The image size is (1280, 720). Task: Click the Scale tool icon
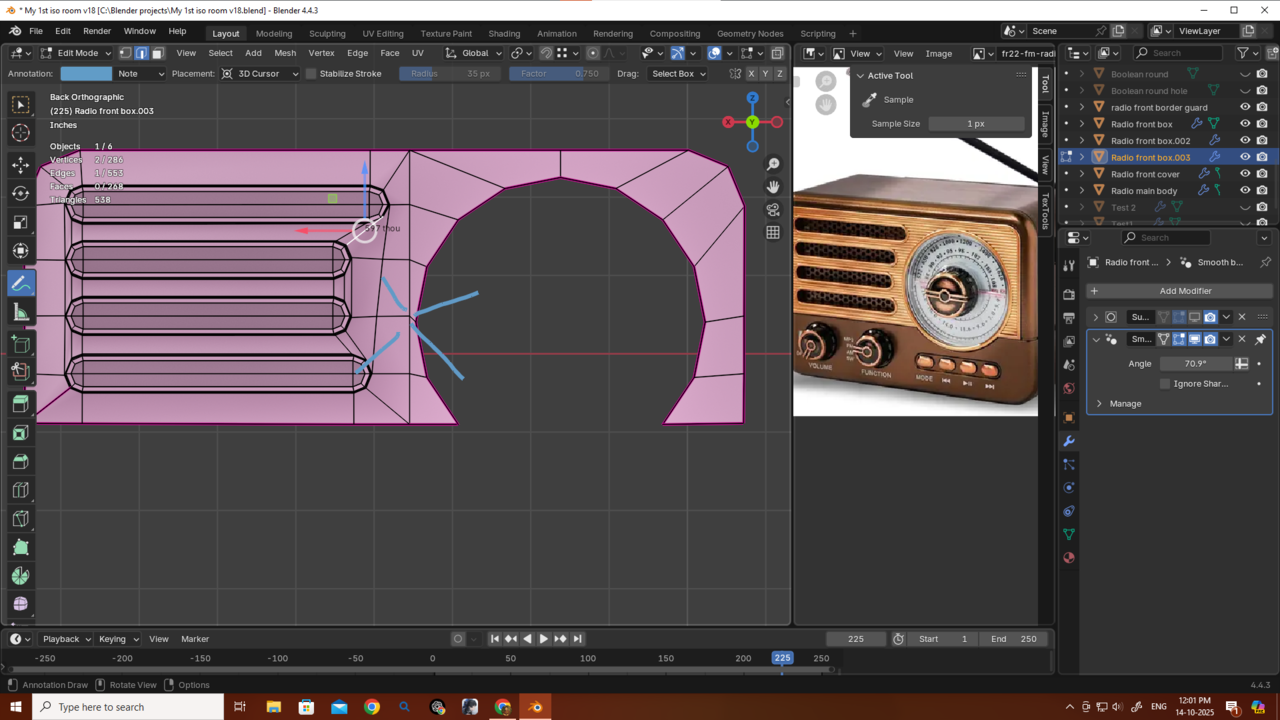[20, 222]
